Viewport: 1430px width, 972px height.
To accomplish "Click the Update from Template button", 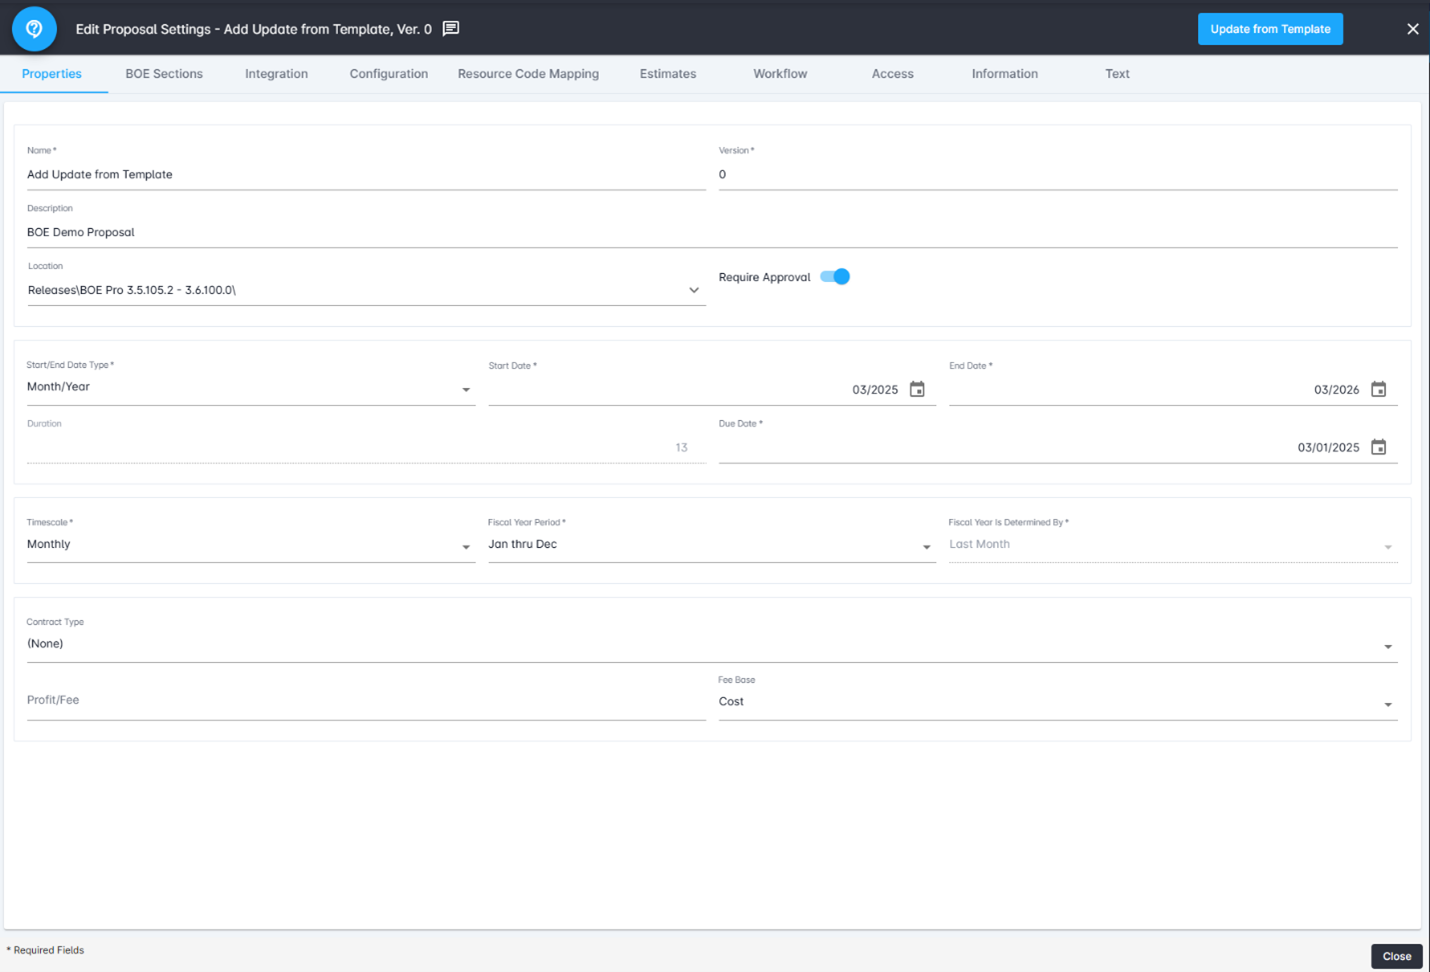I will (1270, 29).
